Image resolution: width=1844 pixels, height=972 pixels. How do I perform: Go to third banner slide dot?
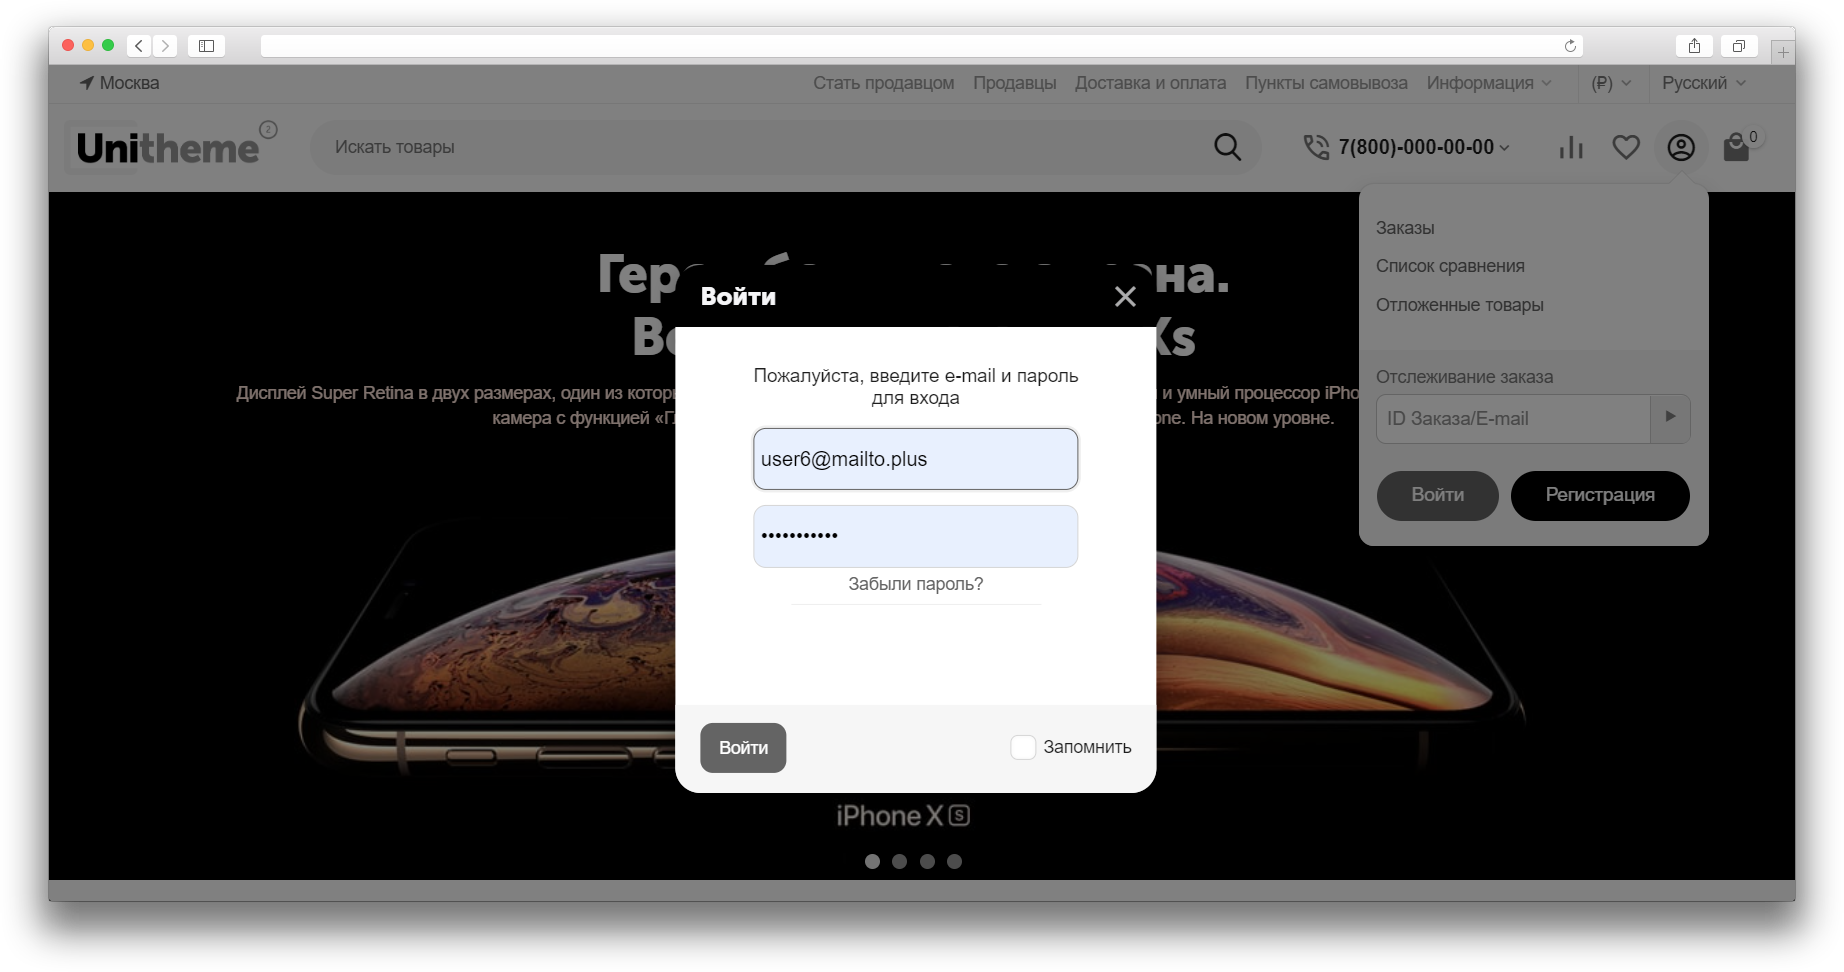click(x=927, y=861)
